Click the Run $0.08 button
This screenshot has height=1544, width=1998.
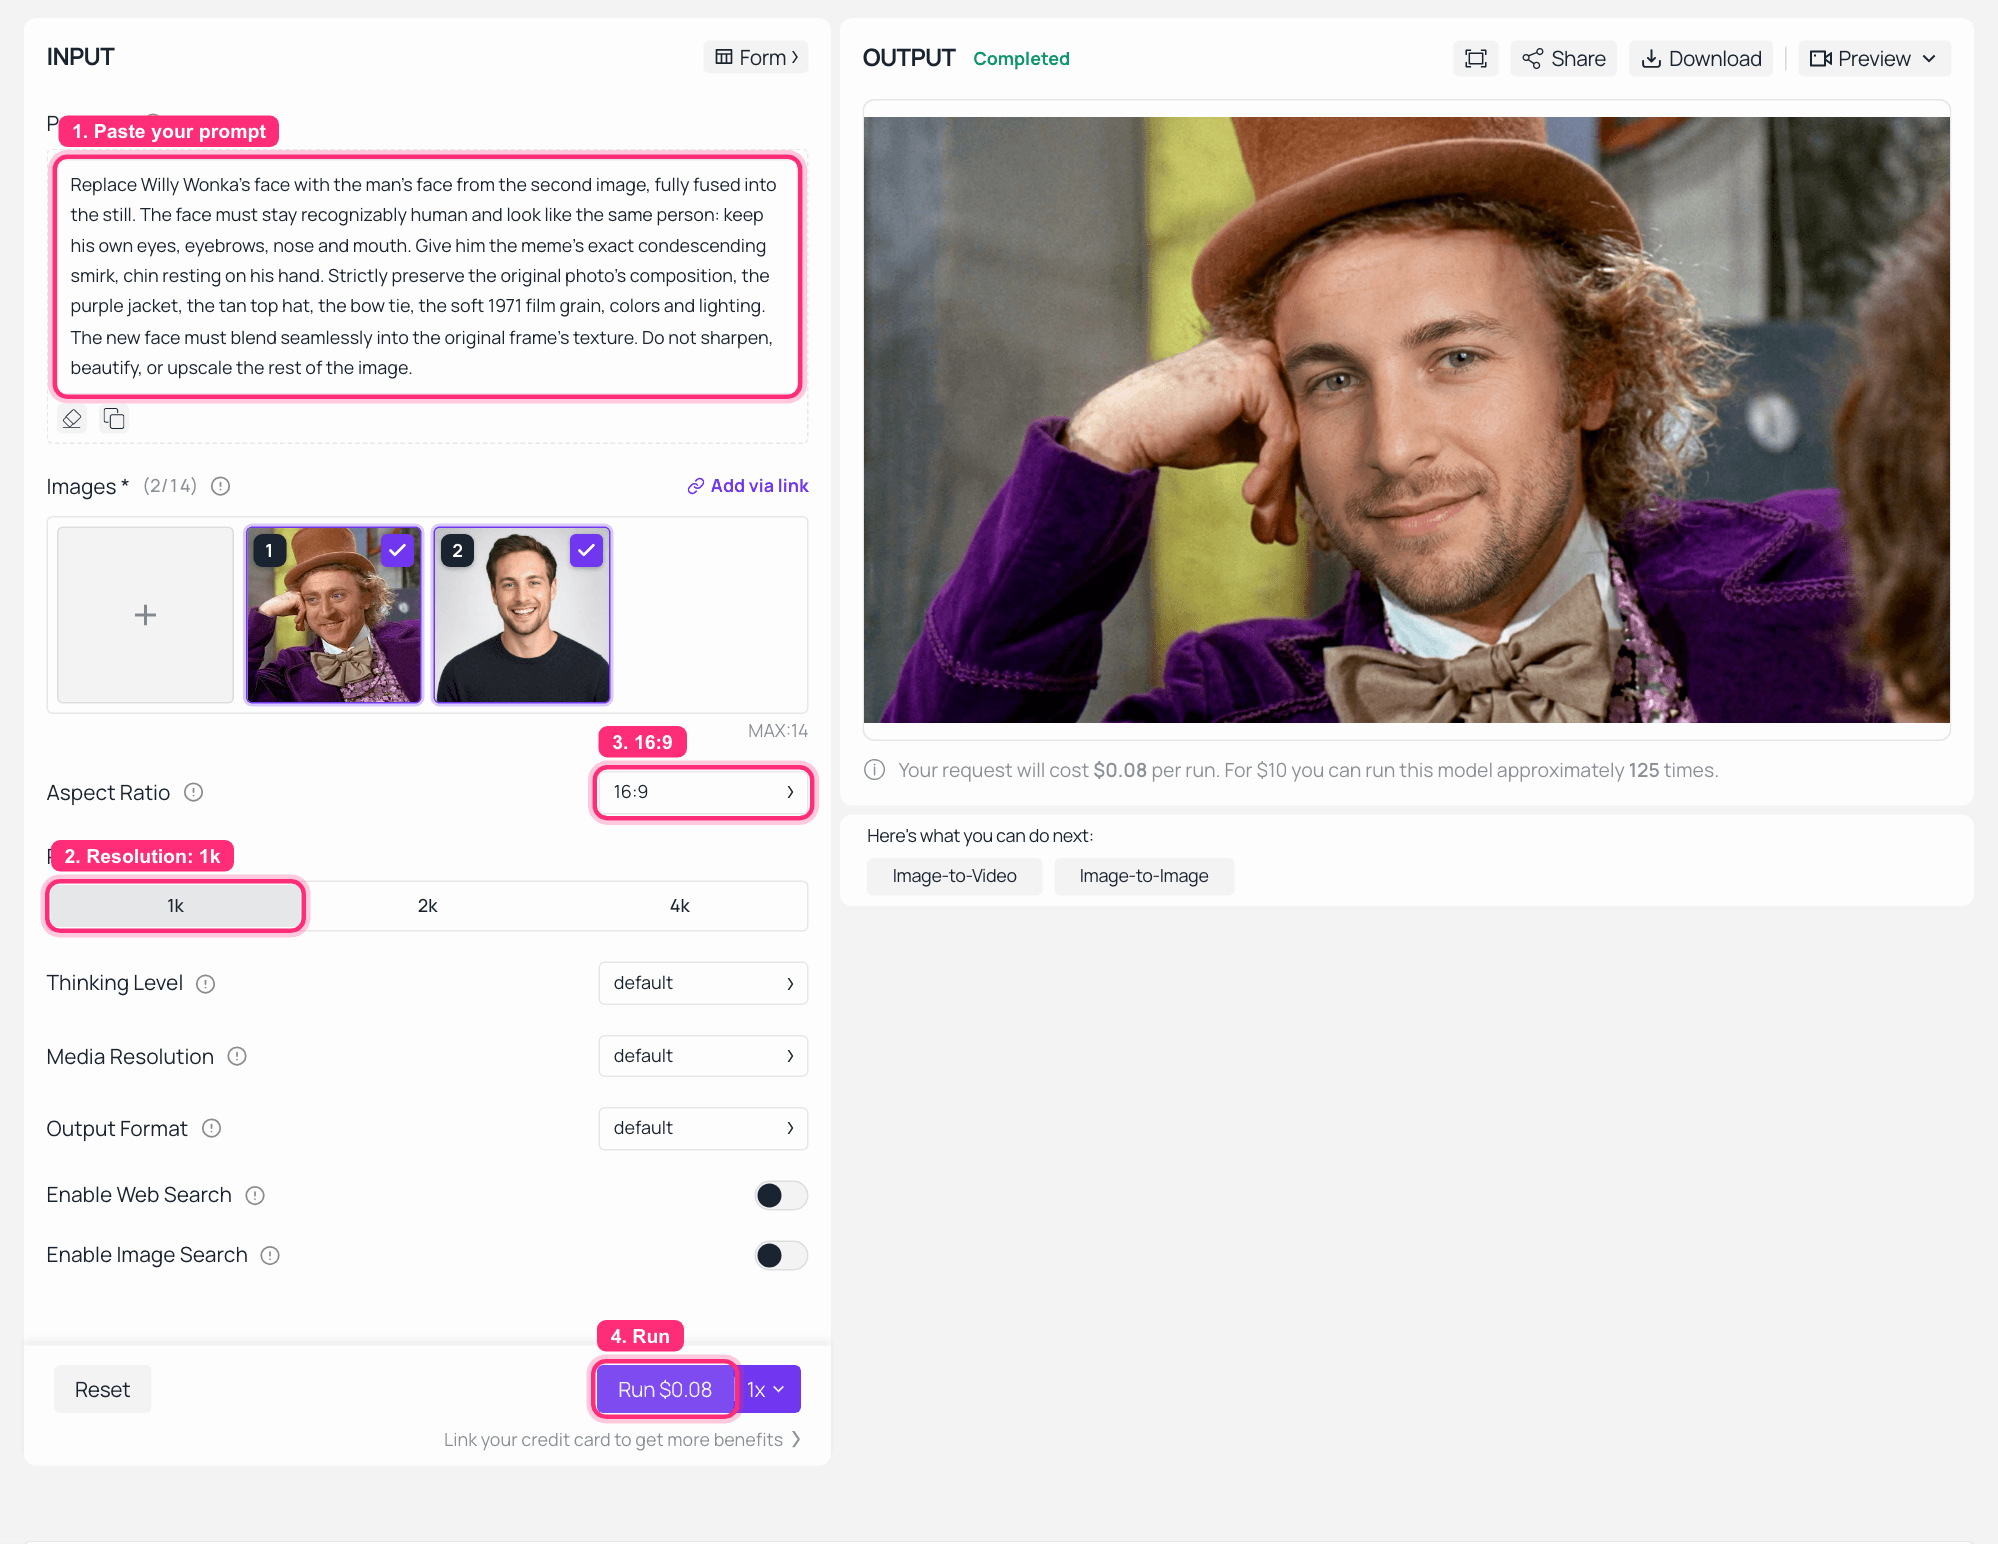(665, 1390)
